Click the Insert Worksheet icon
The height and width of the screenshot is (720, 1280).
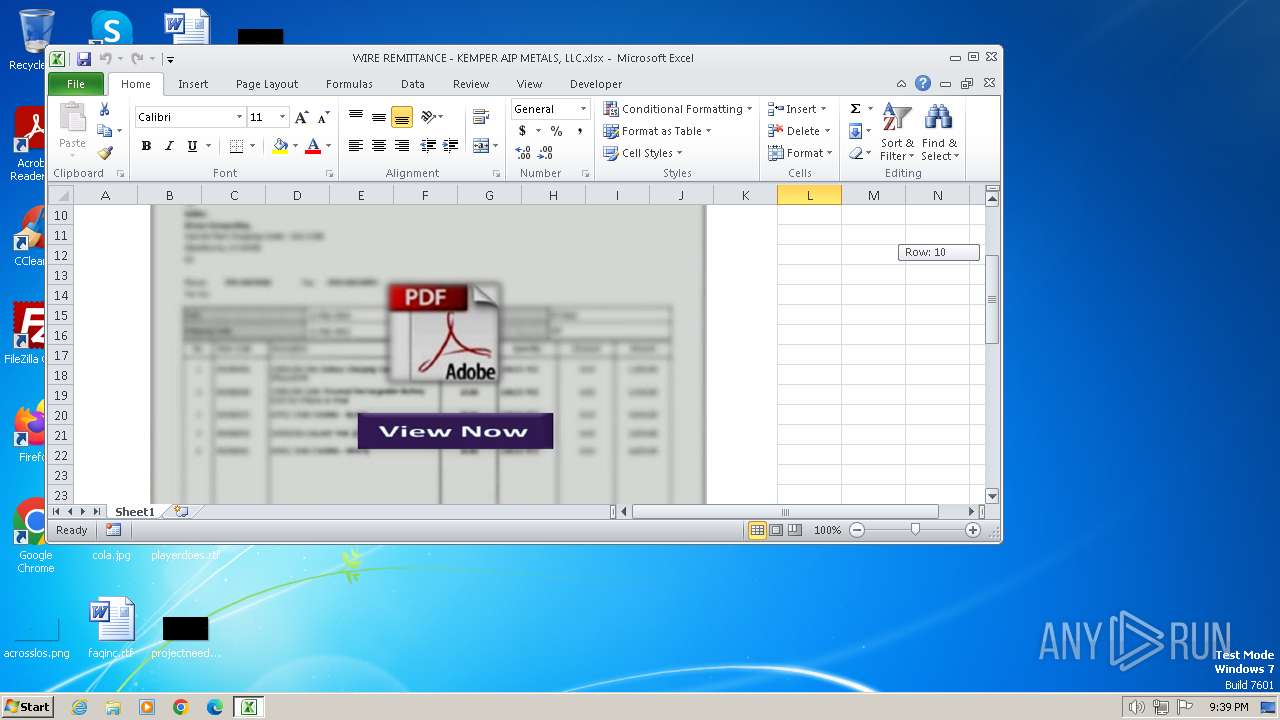click(x=181, y=511)
